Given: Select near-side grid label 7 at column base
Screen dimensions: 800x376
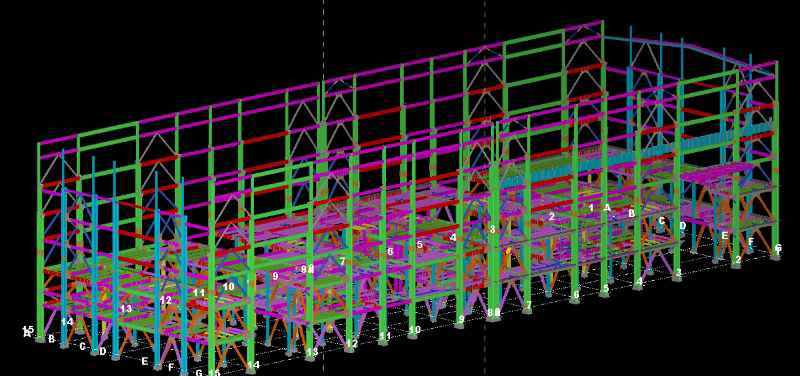Looking at the screenshot, I should click(529, 305).
